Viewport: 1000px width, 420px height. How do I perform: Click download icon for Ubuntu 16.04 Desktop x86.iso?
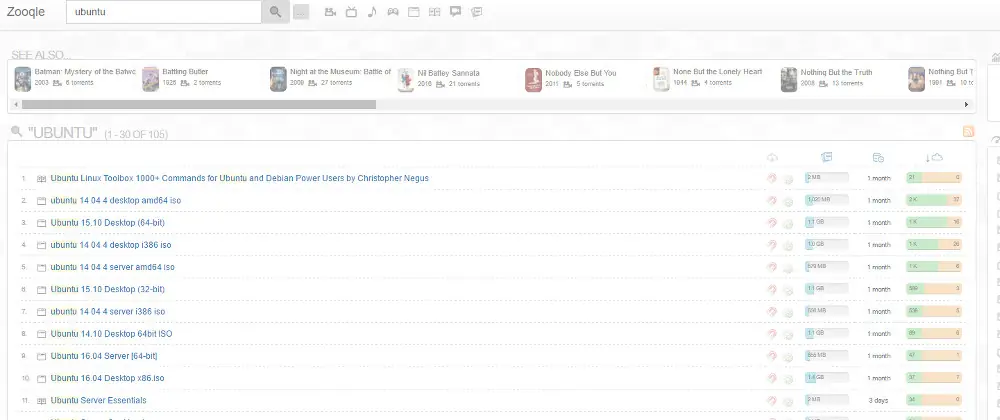point(788,379)
